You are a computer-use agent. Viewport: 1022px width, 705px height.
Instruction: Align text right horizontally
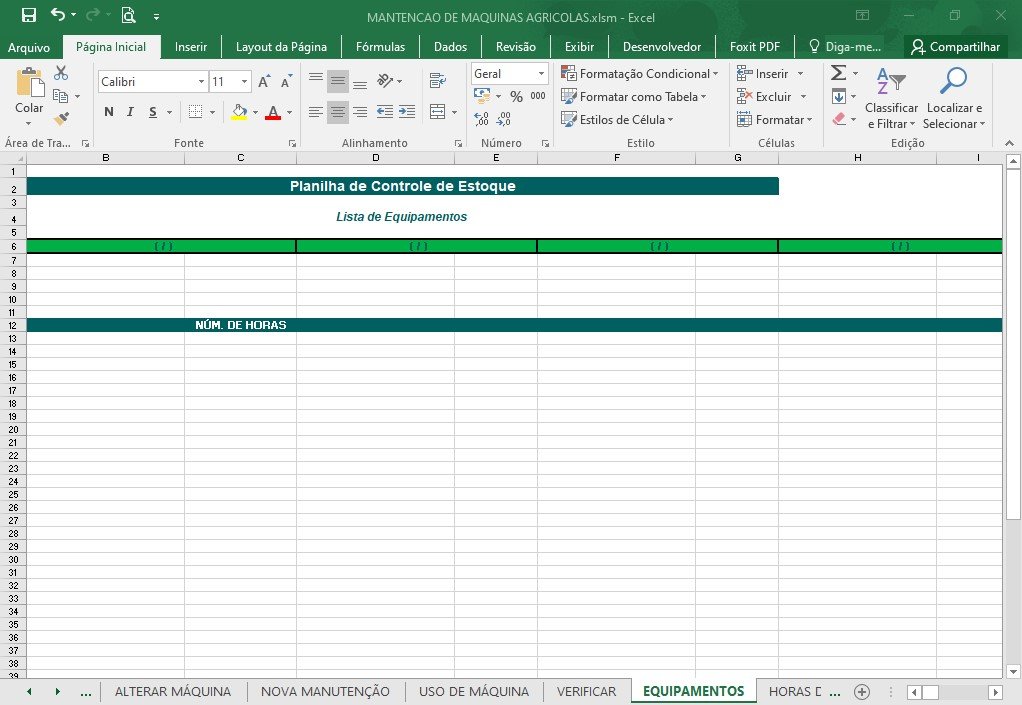pyautogui.click(x=360, y=112)
